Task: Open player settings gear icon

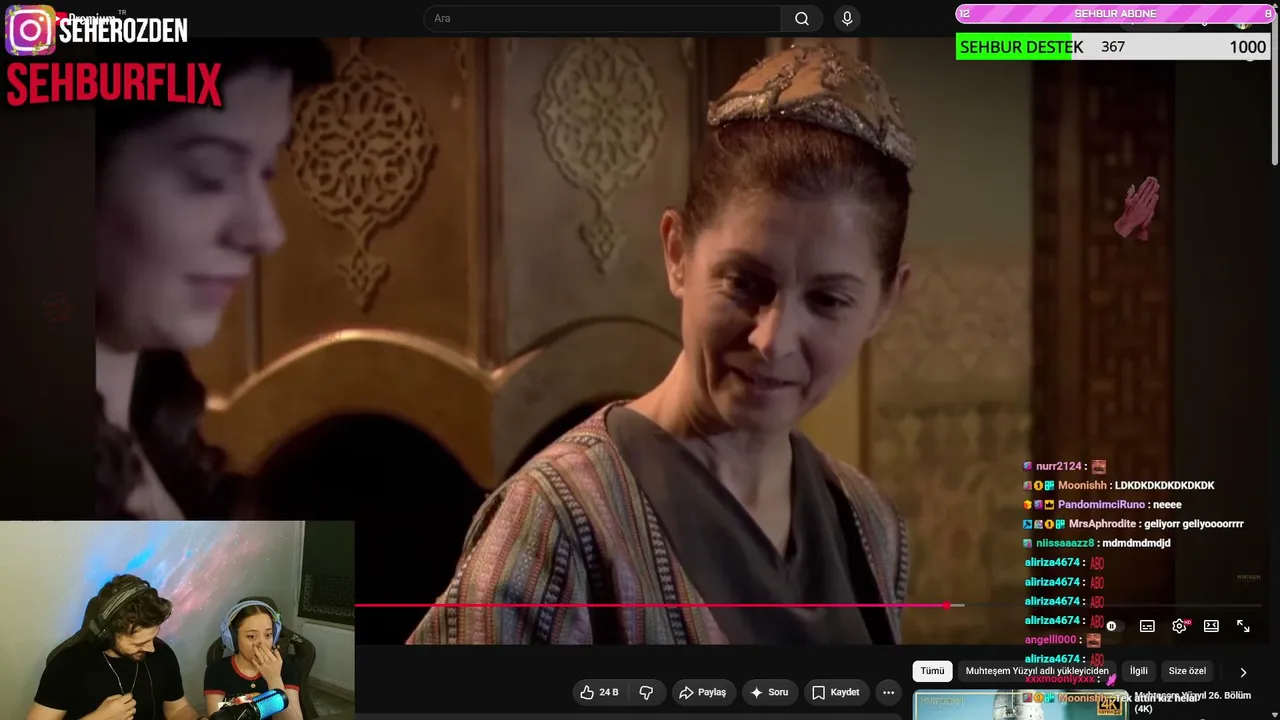Action: (x=1179, y=626)
